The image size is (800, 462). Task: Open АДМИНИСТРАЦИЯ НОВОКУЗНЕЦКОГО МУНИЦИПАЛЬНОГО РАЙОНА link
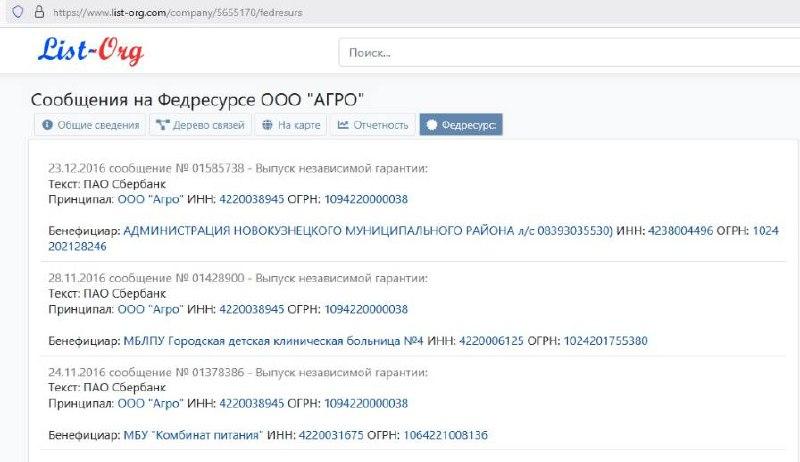click(368, 231)
